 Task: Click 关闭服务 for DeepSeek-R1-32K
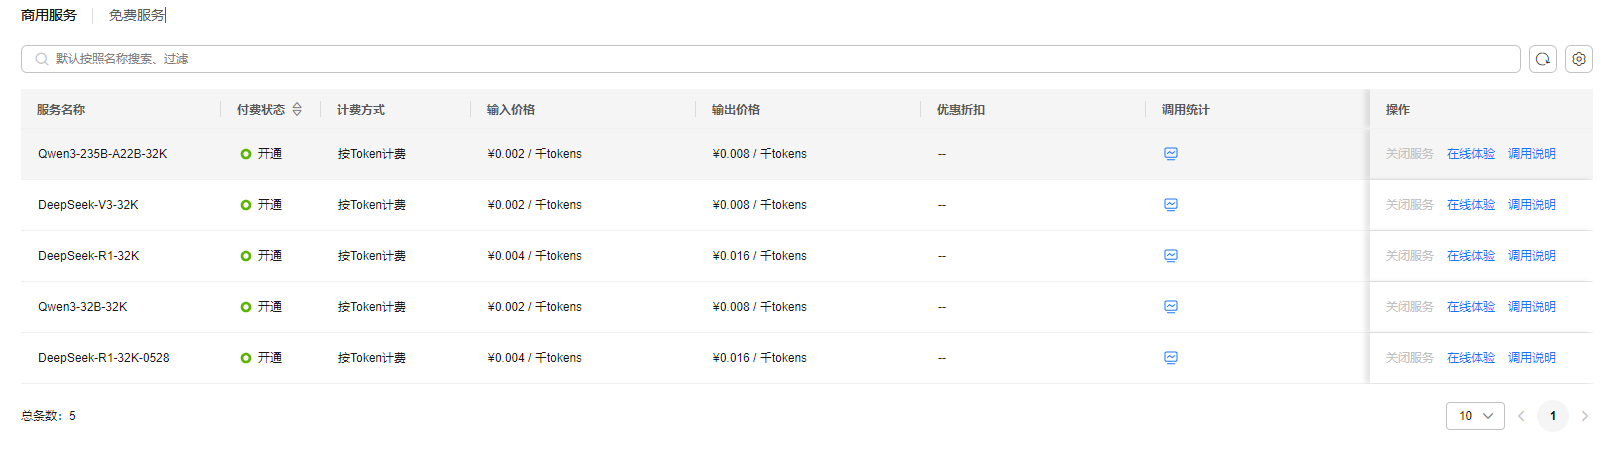tap(1410, 256)
